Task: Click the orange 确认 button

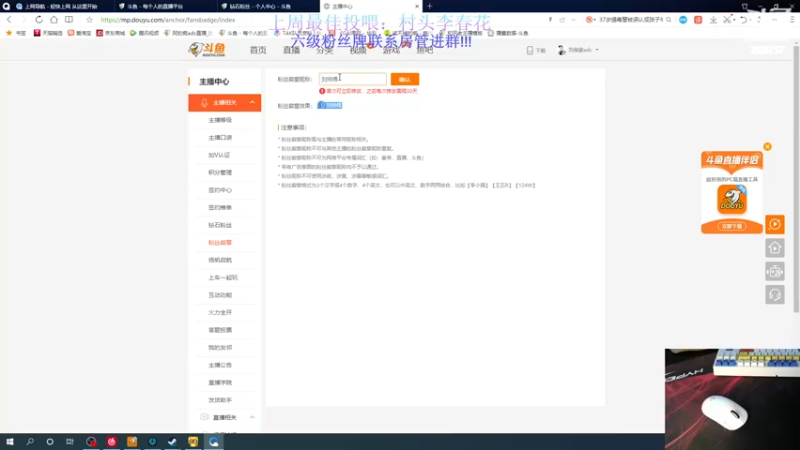Action: tap(405, 79)
